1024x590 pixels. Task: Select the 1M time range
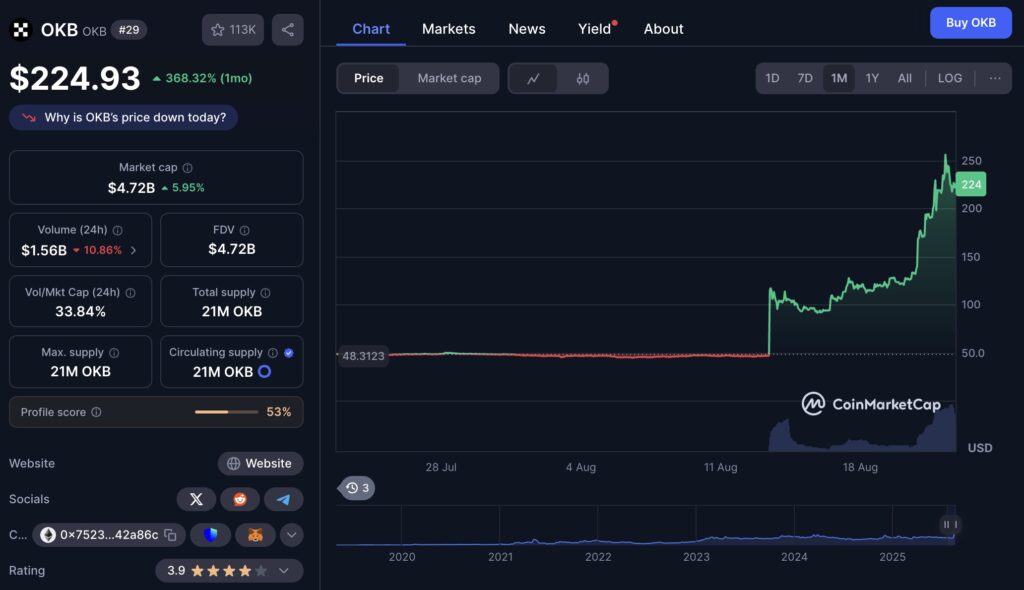(x=839, y=78)
